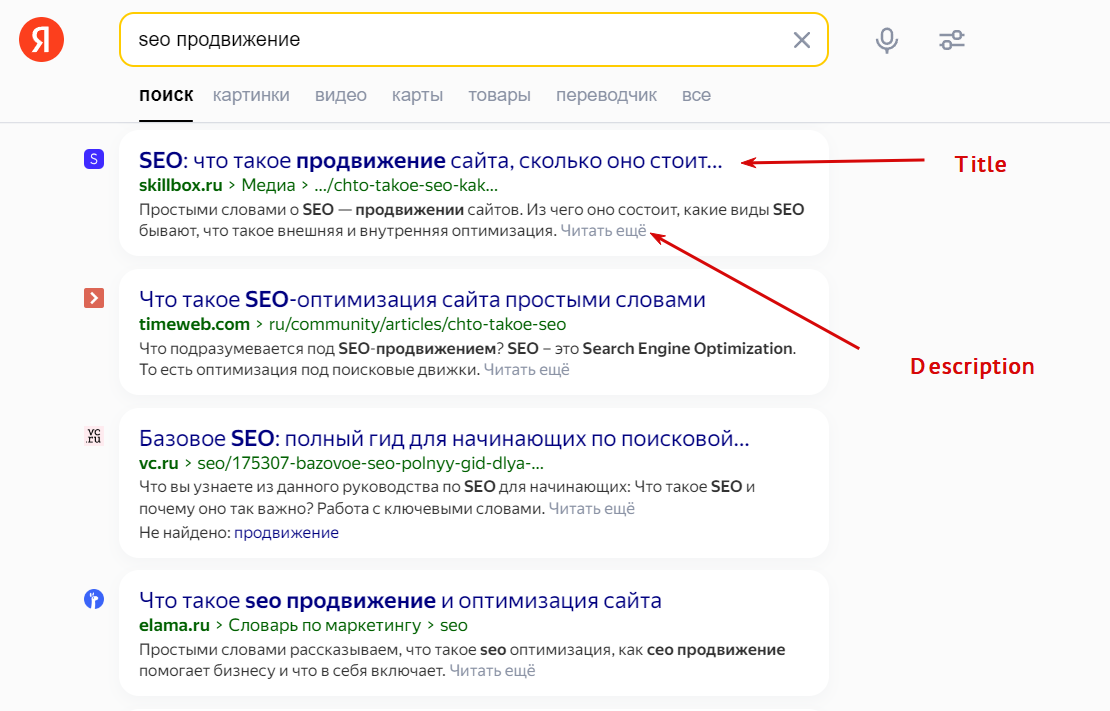The image size is (1110, 711).
Task: Click the Yandex logo
Action: click(x=40, y=40)
